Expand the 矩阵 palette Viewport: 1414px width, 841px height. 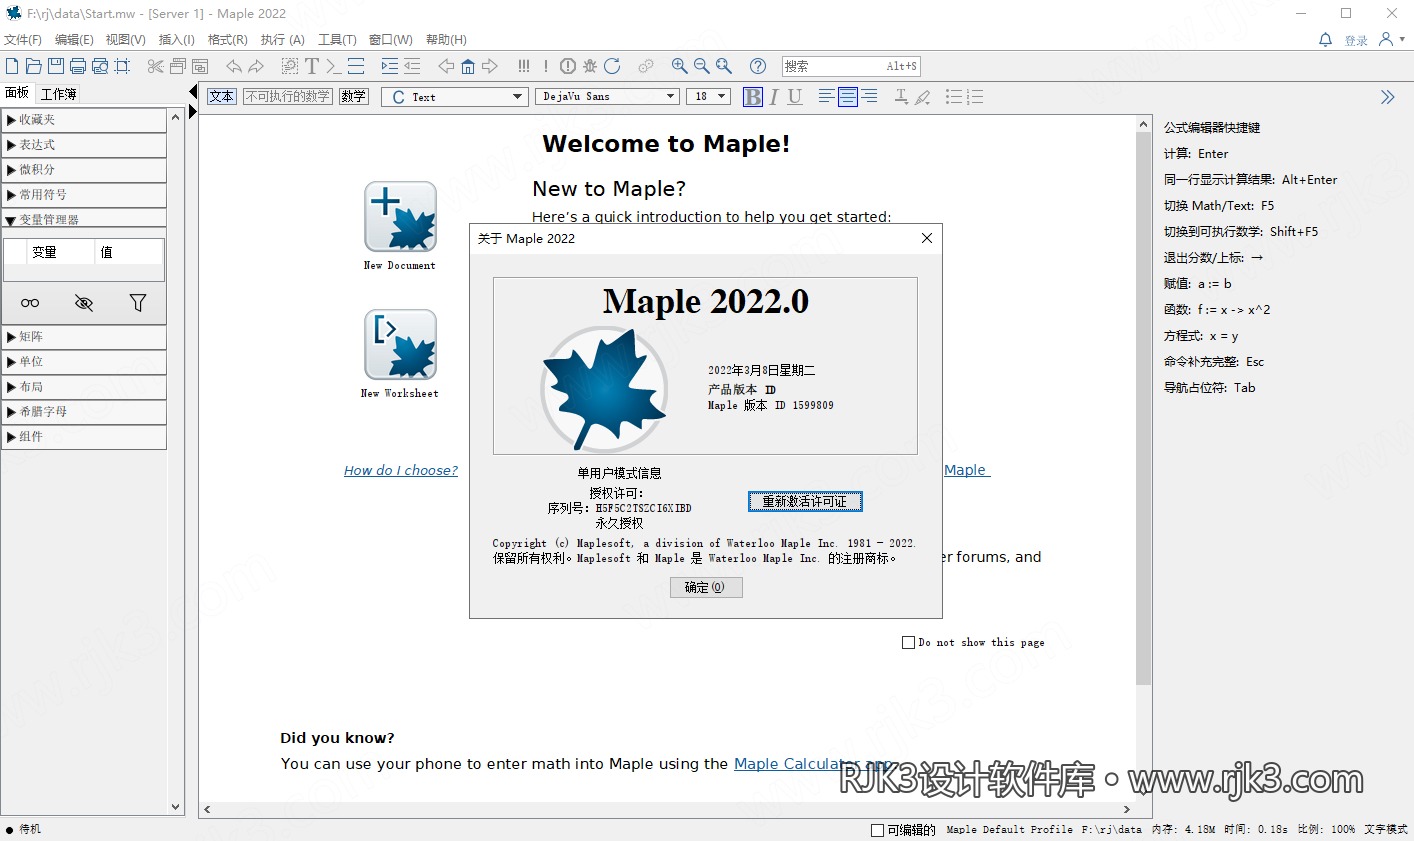click(84, 337)
